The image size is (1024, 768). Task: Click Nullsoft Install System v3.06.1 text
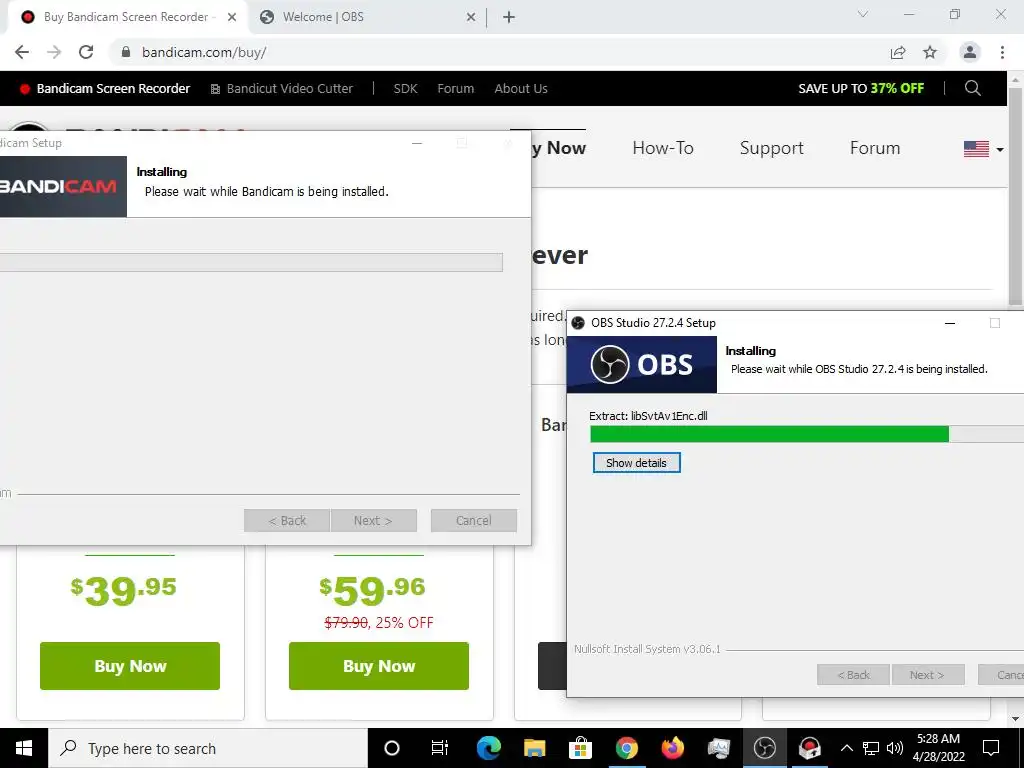647,649
